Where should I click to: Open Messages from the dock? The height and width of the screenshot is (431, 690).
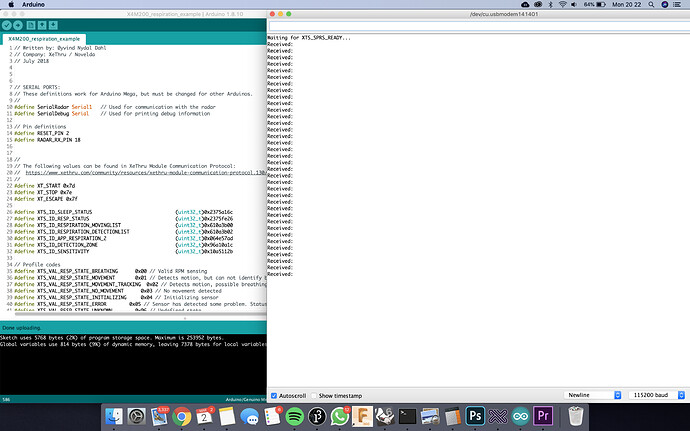(250, 416)
